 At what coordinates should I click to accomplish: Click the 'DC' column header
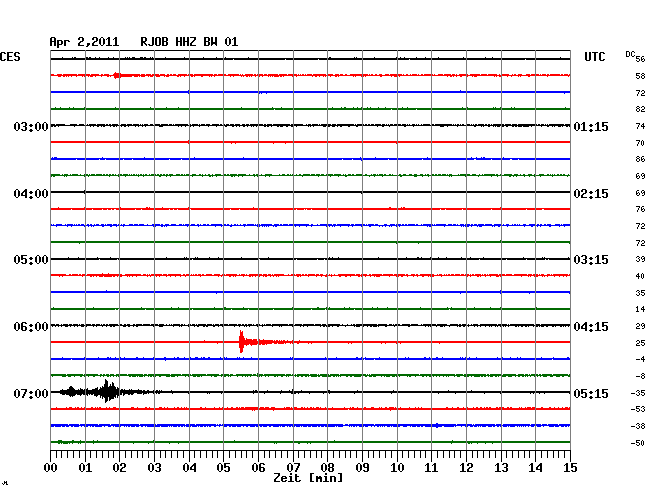(x=630, y=54)
